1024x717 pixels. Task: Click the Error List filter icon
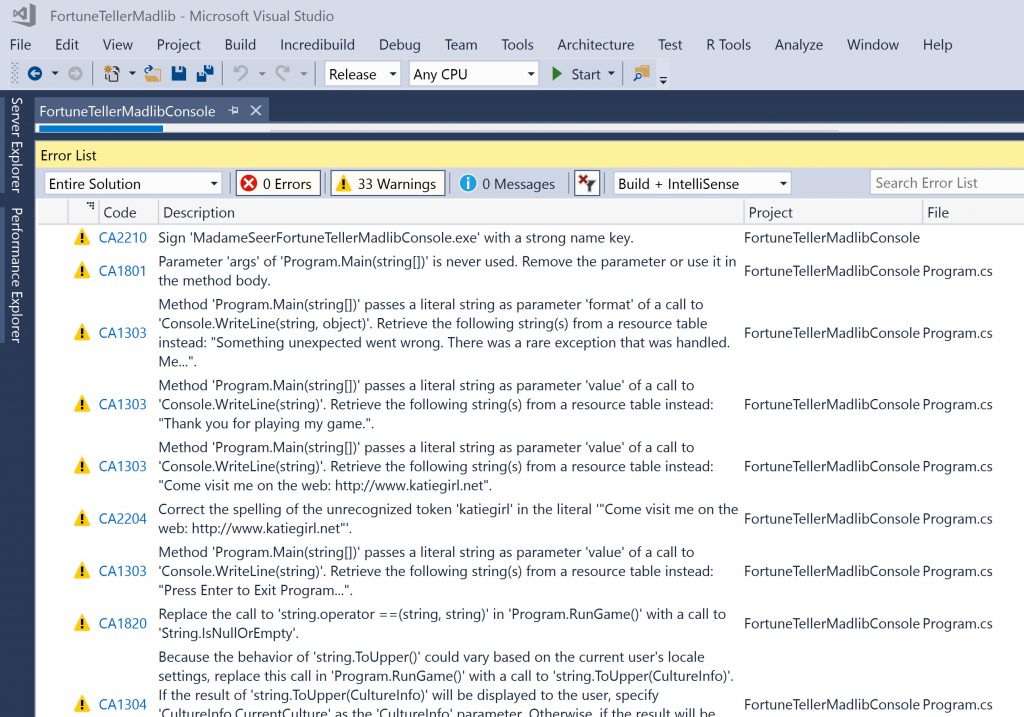tap(586, 183)
